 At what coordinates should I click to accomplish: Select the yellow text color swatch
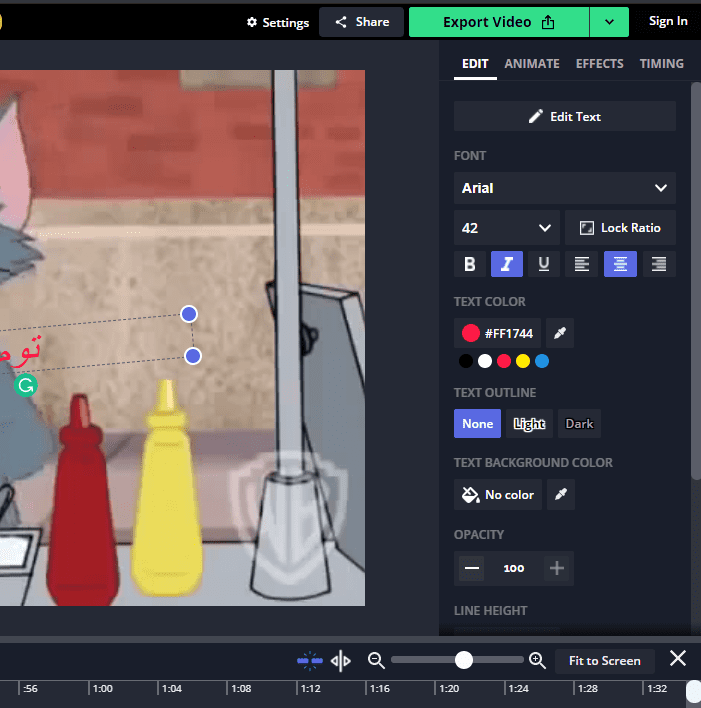[523, 361]
